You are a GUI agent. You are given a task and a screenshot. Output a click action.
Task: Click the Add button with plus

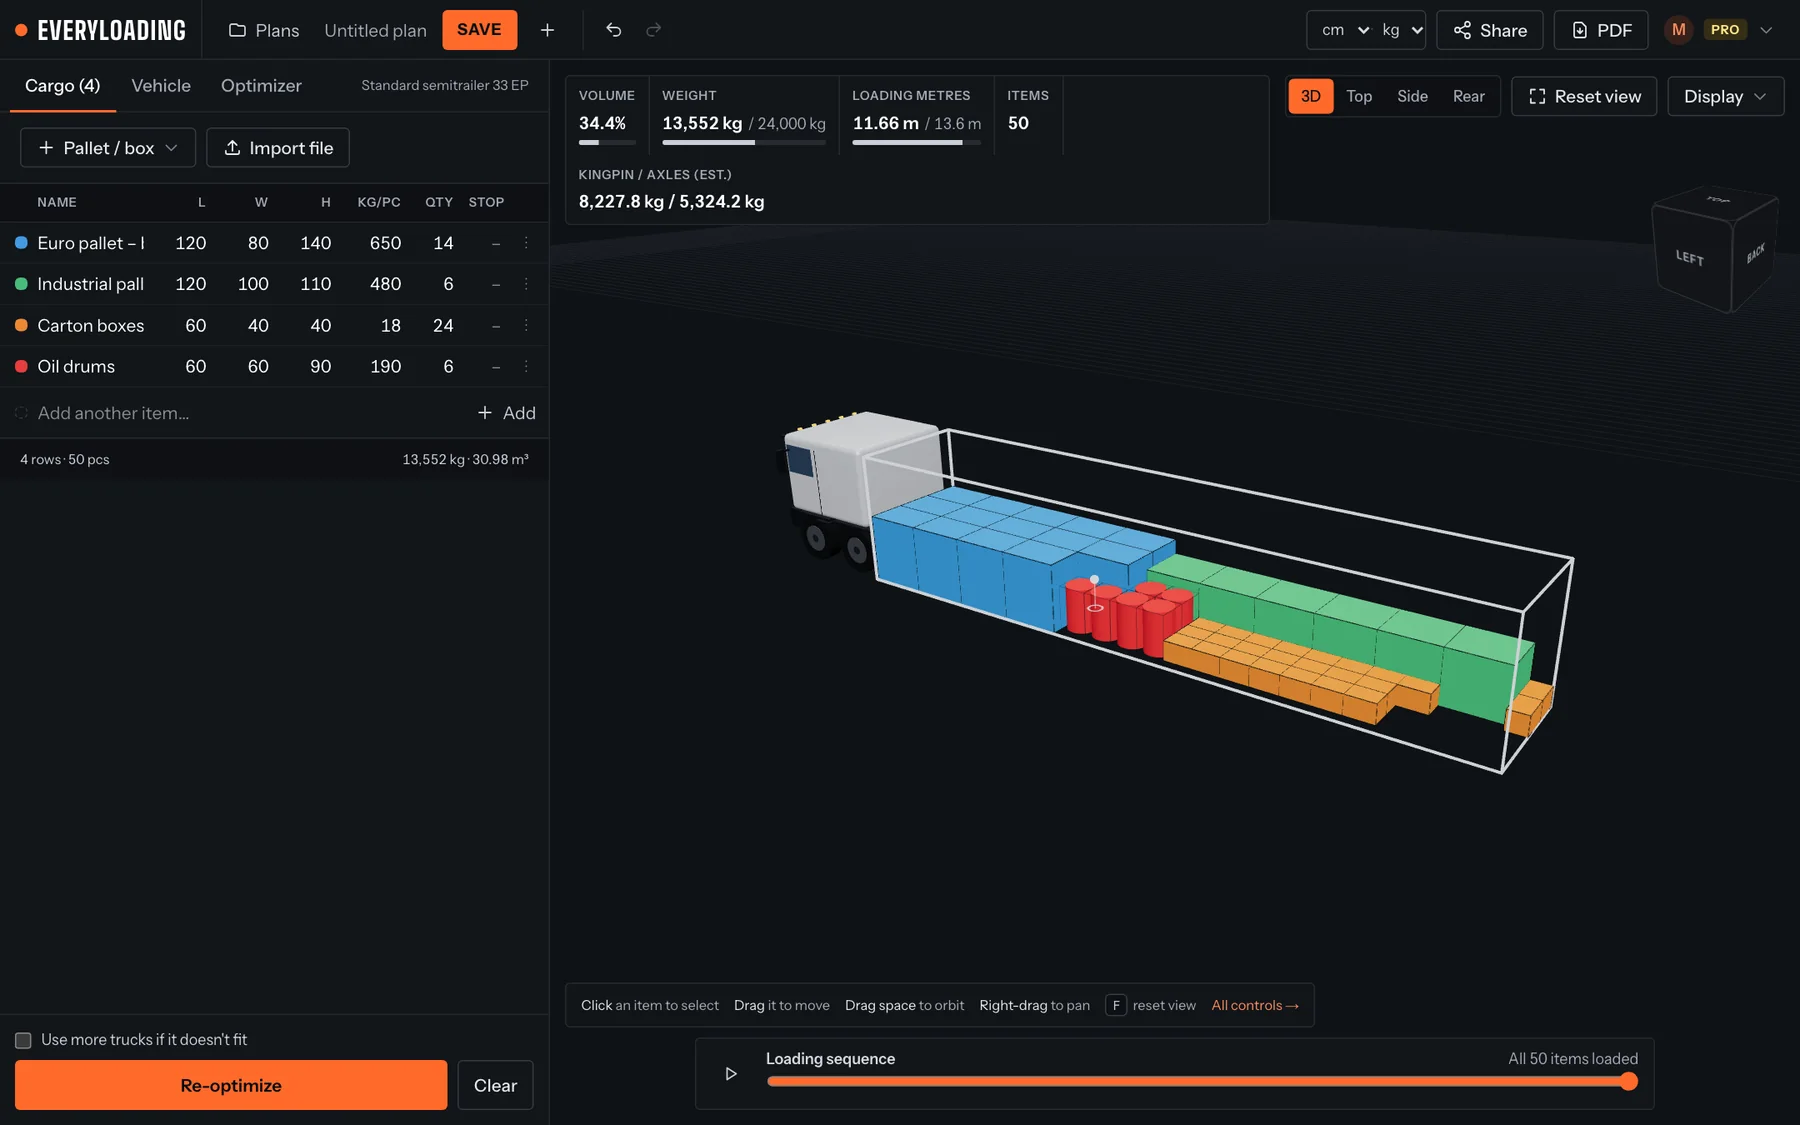507,413
